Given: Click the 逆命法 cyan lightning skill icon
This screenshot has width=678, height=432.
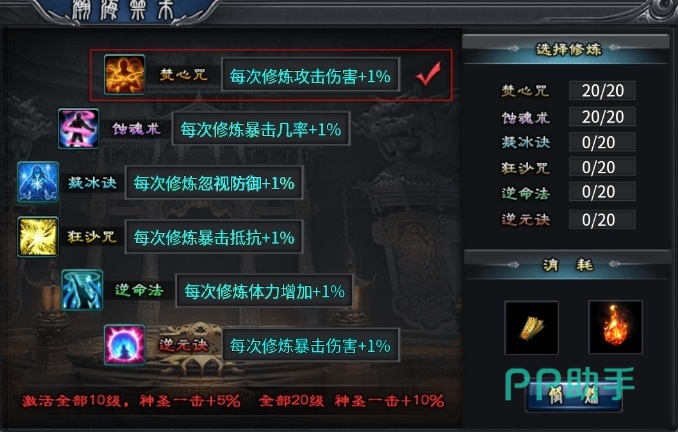Looking at the screenshot, I should (82, 290).
